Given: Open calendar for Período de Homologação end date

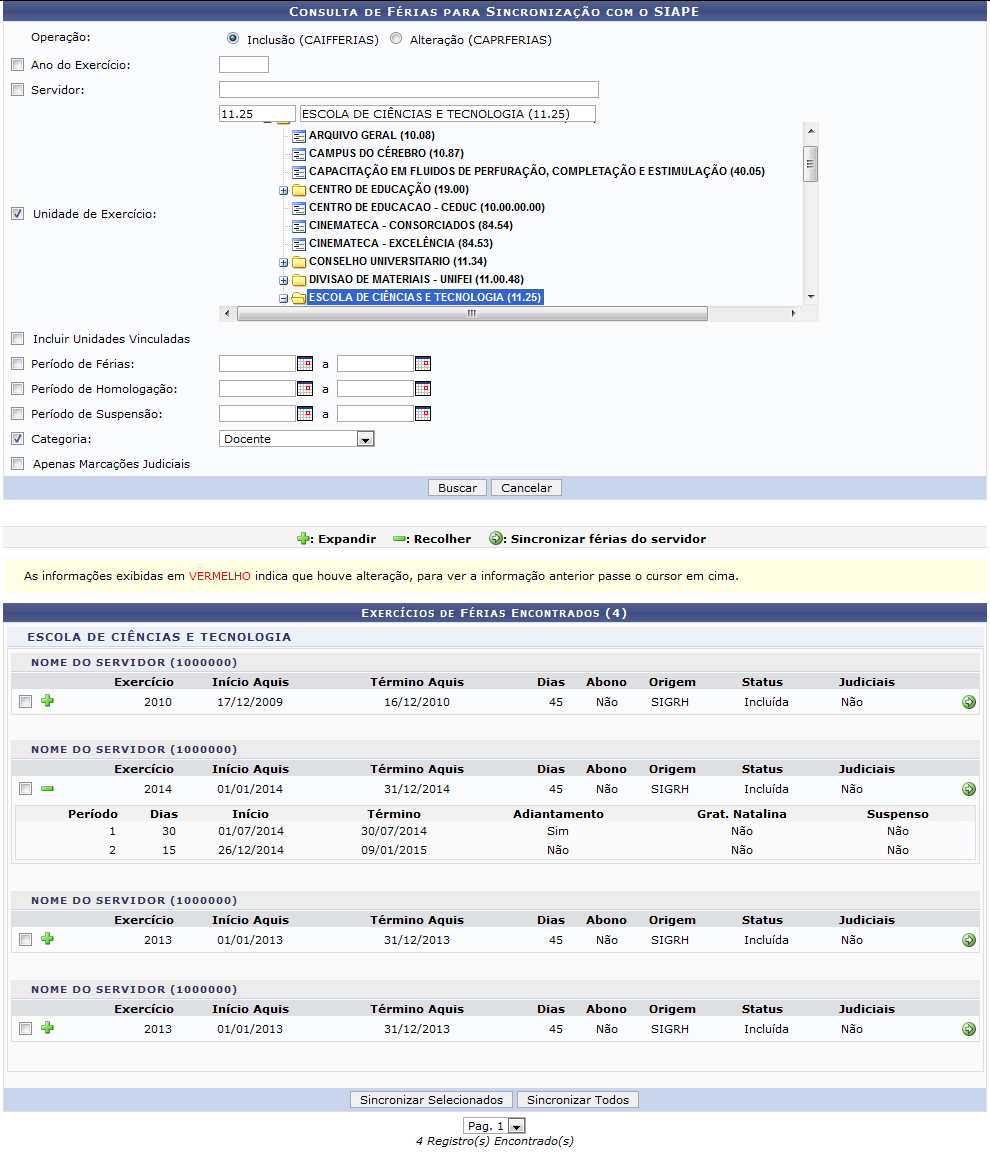Looking at the screenshot, I should coord(423,389).
